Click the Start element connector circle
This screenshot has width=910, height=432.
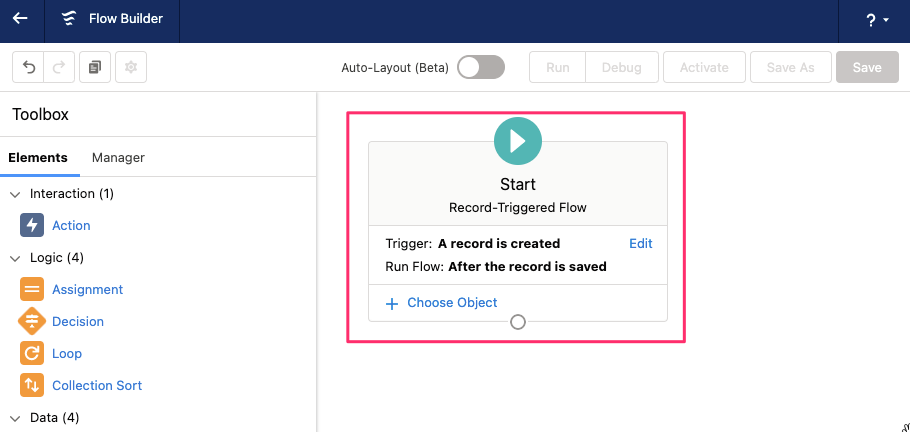(x=518, y=322)
